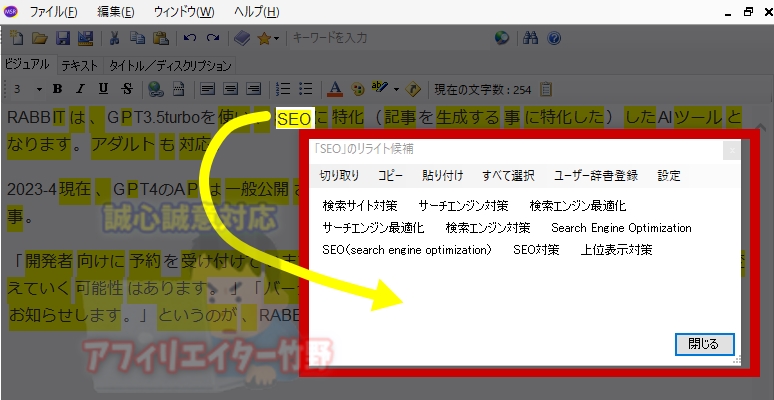This screenshot has height=400, width=774.
Task: Click the Save floppy disk icon
Action: [x=62, y=39]
